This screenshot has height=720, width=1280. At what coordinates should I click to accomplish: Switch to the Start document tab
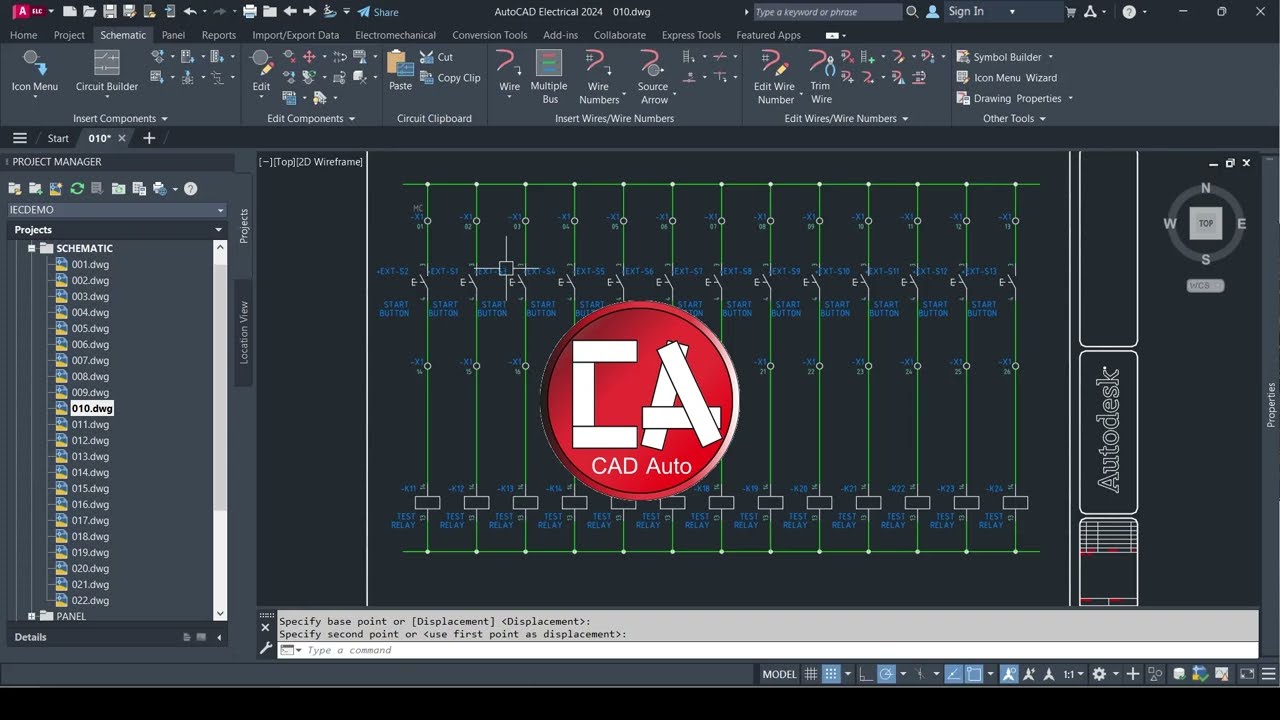click(x=58, y=138)
